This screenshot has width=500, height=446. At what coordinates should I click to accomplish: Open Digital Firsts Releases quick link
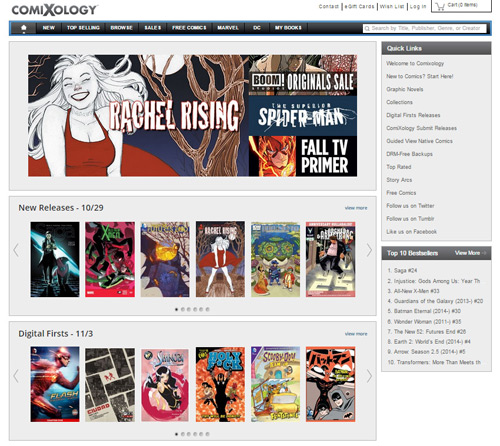point(413,115)
